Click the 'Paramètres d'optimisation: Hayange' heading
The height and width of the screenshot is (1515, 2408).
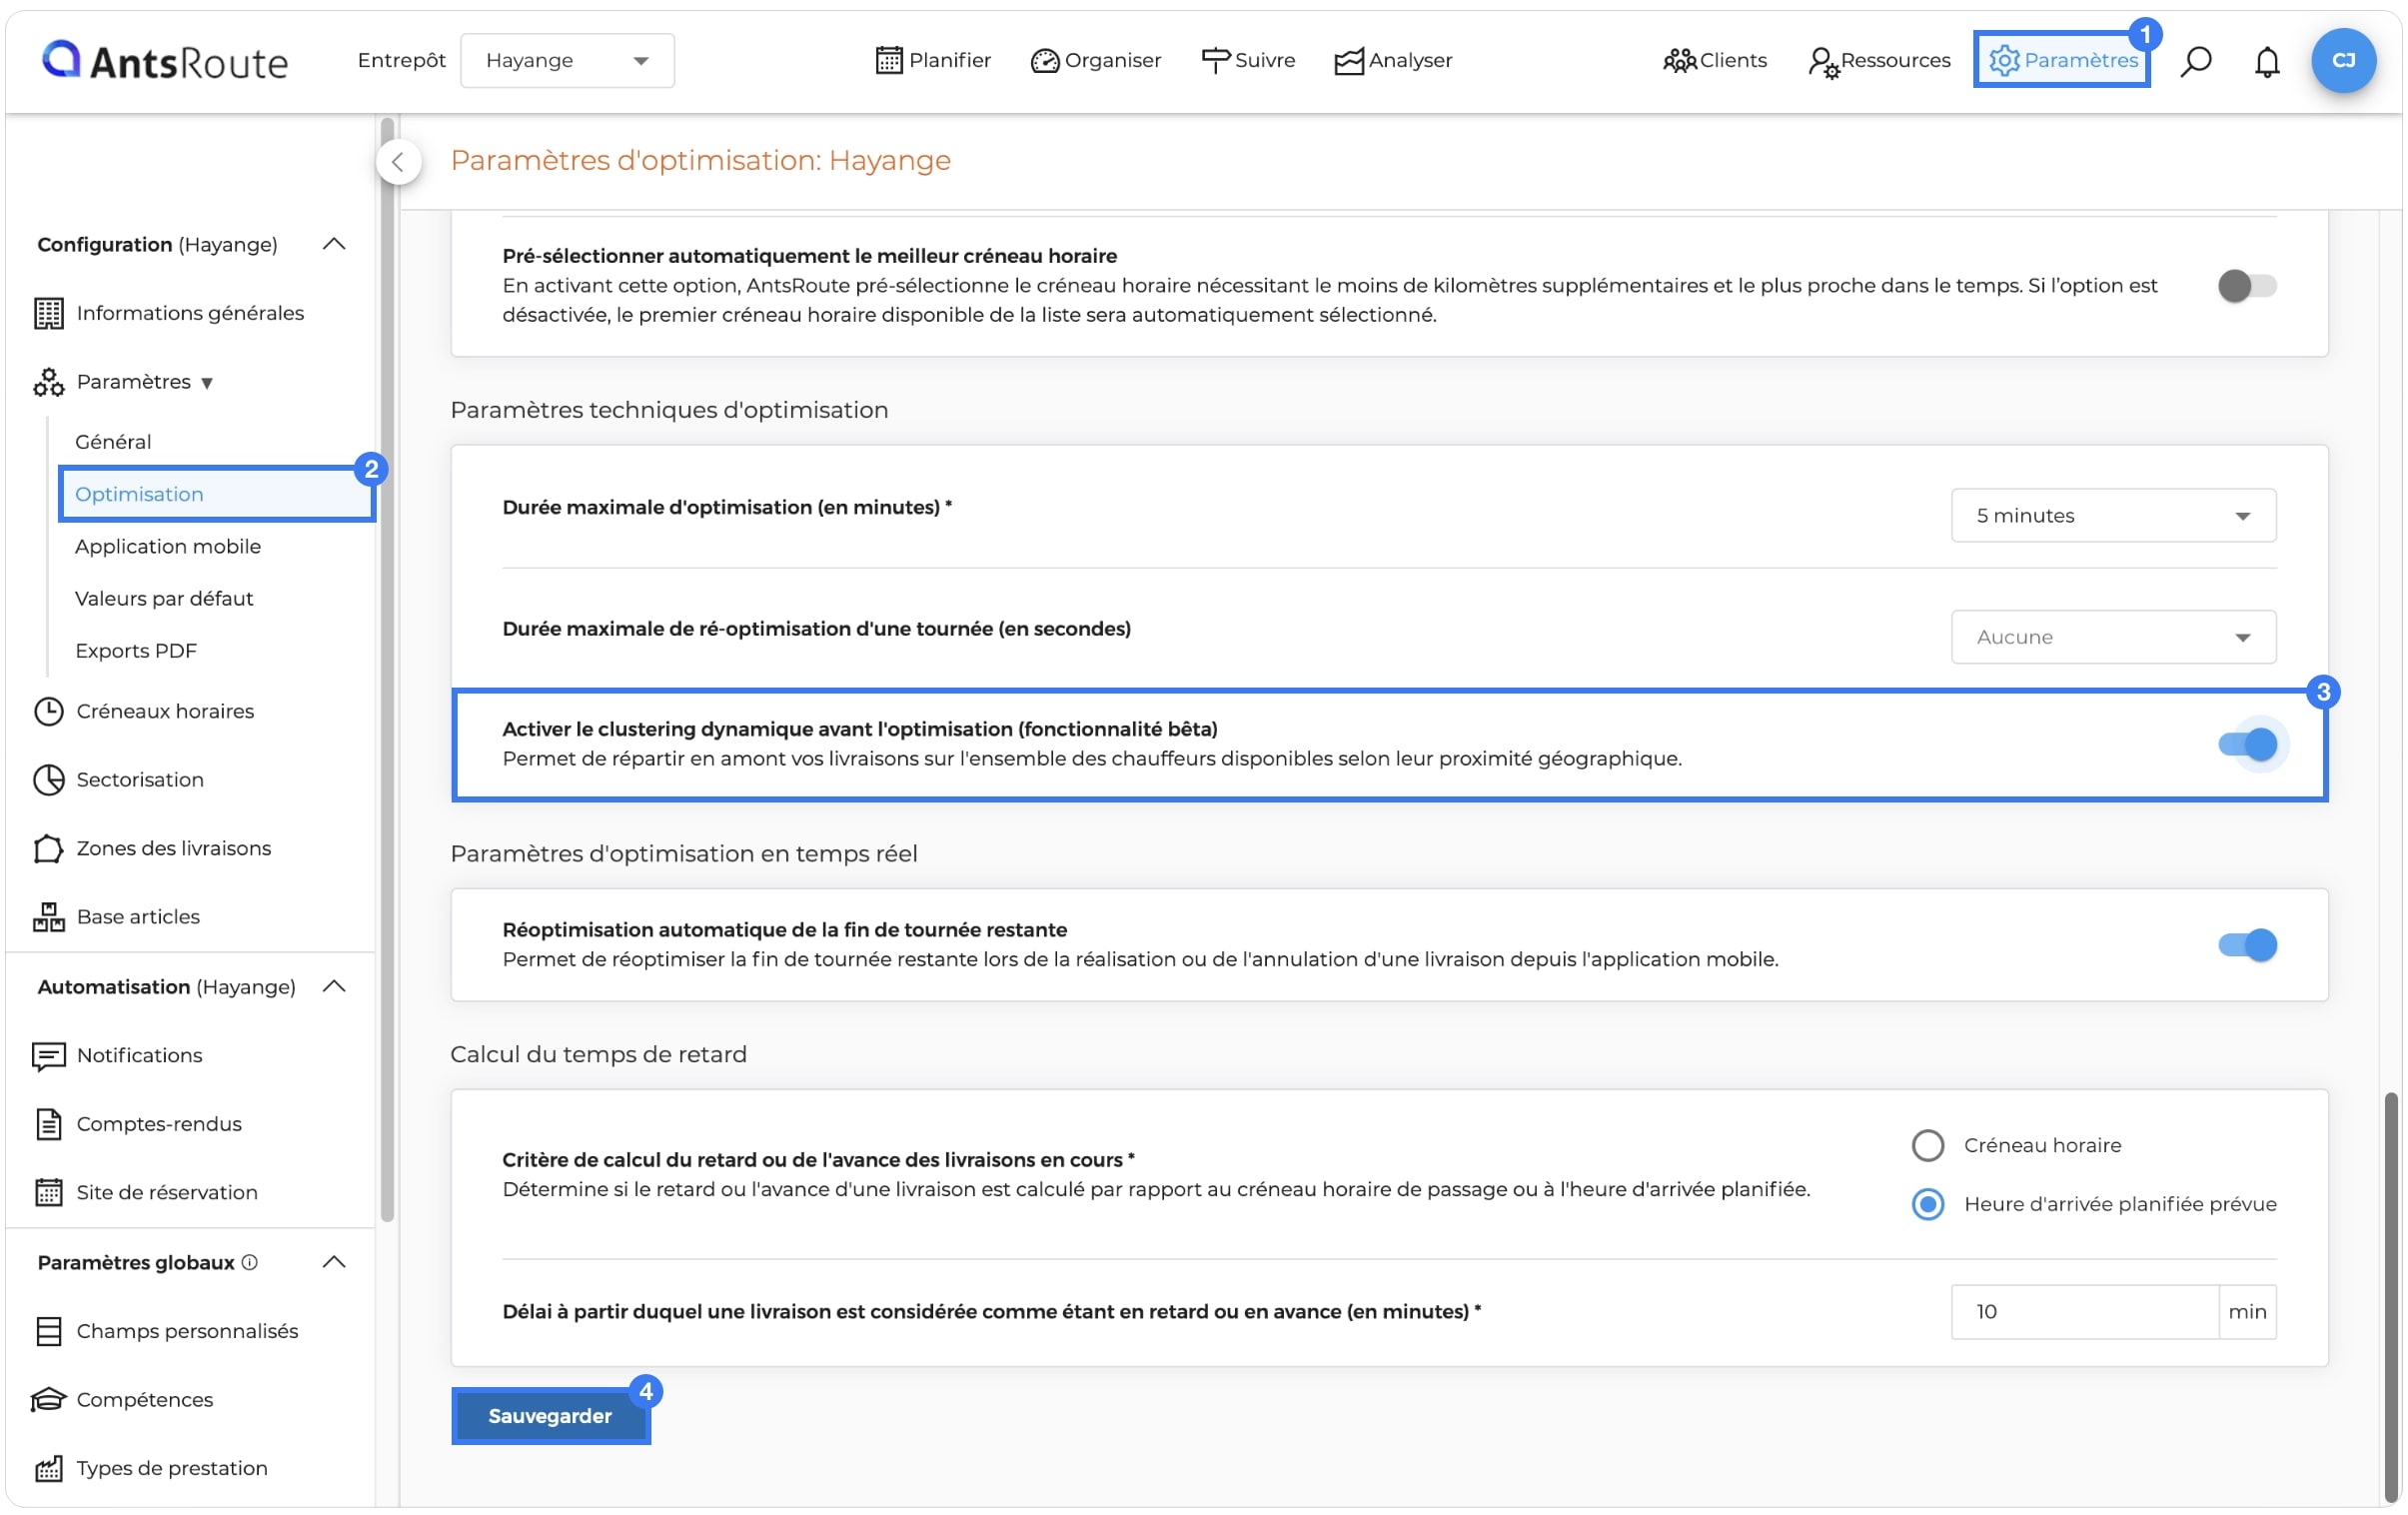pos(700,161)
